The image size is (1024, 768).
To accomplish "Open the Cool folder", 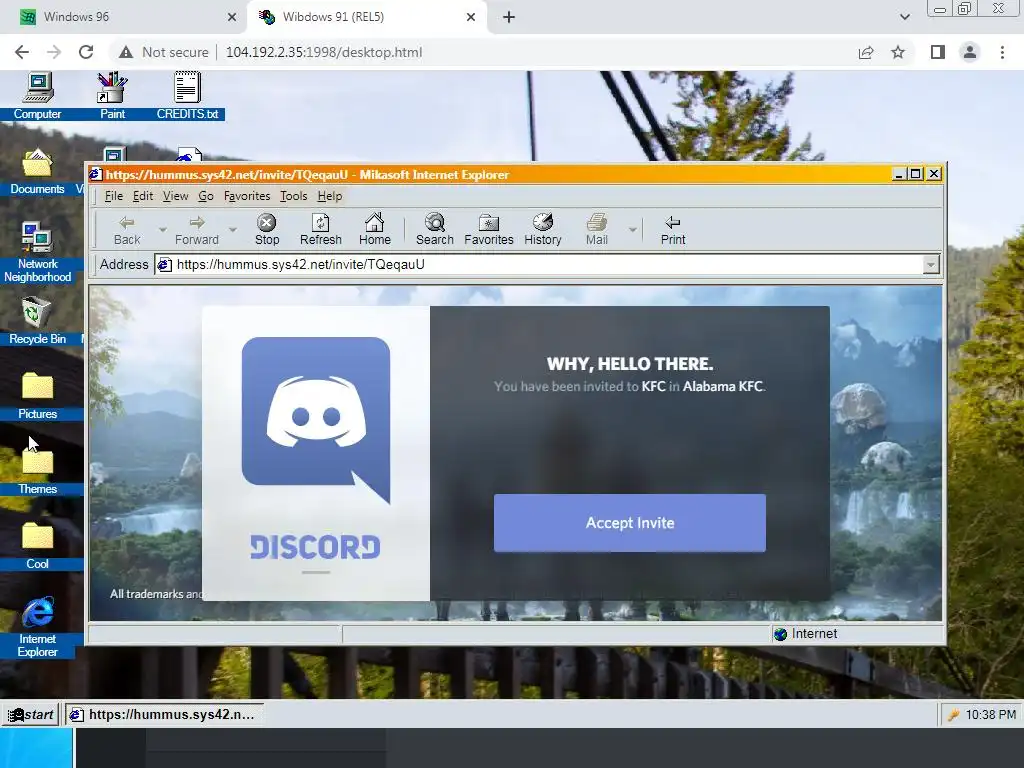I will point(37,547).
